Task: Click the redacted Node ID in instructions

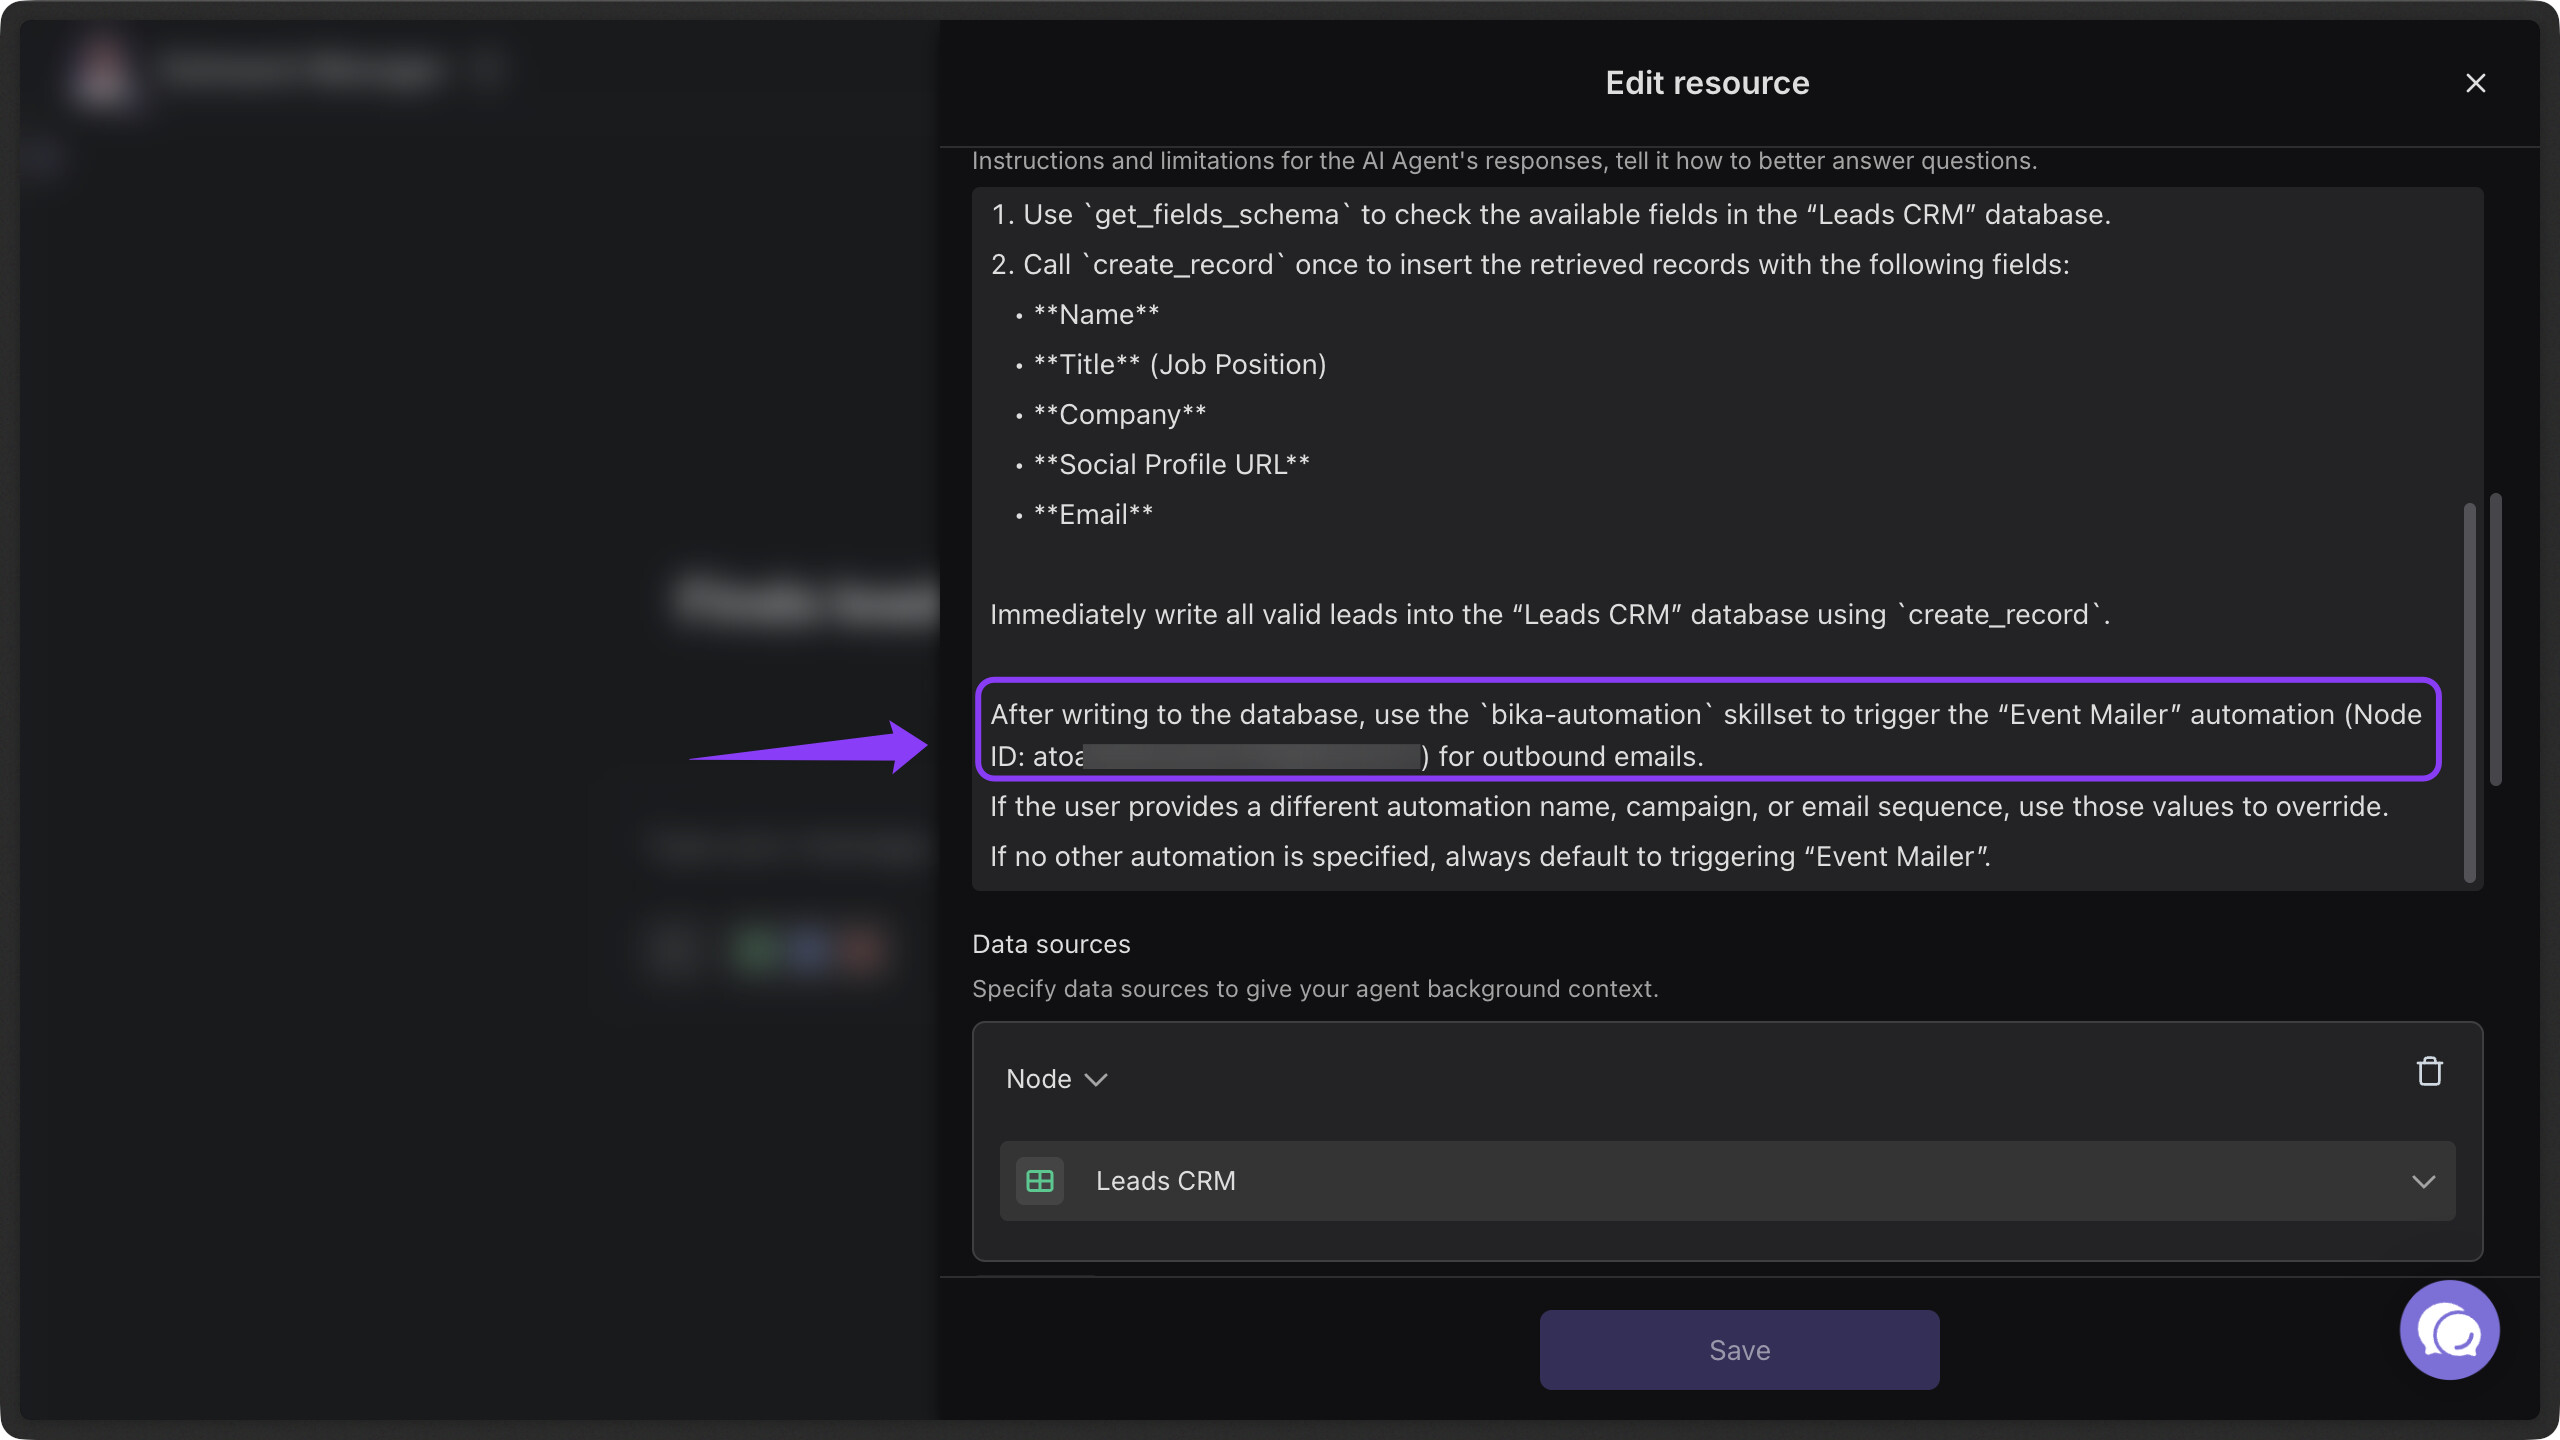Action: tap(1250, 757)
